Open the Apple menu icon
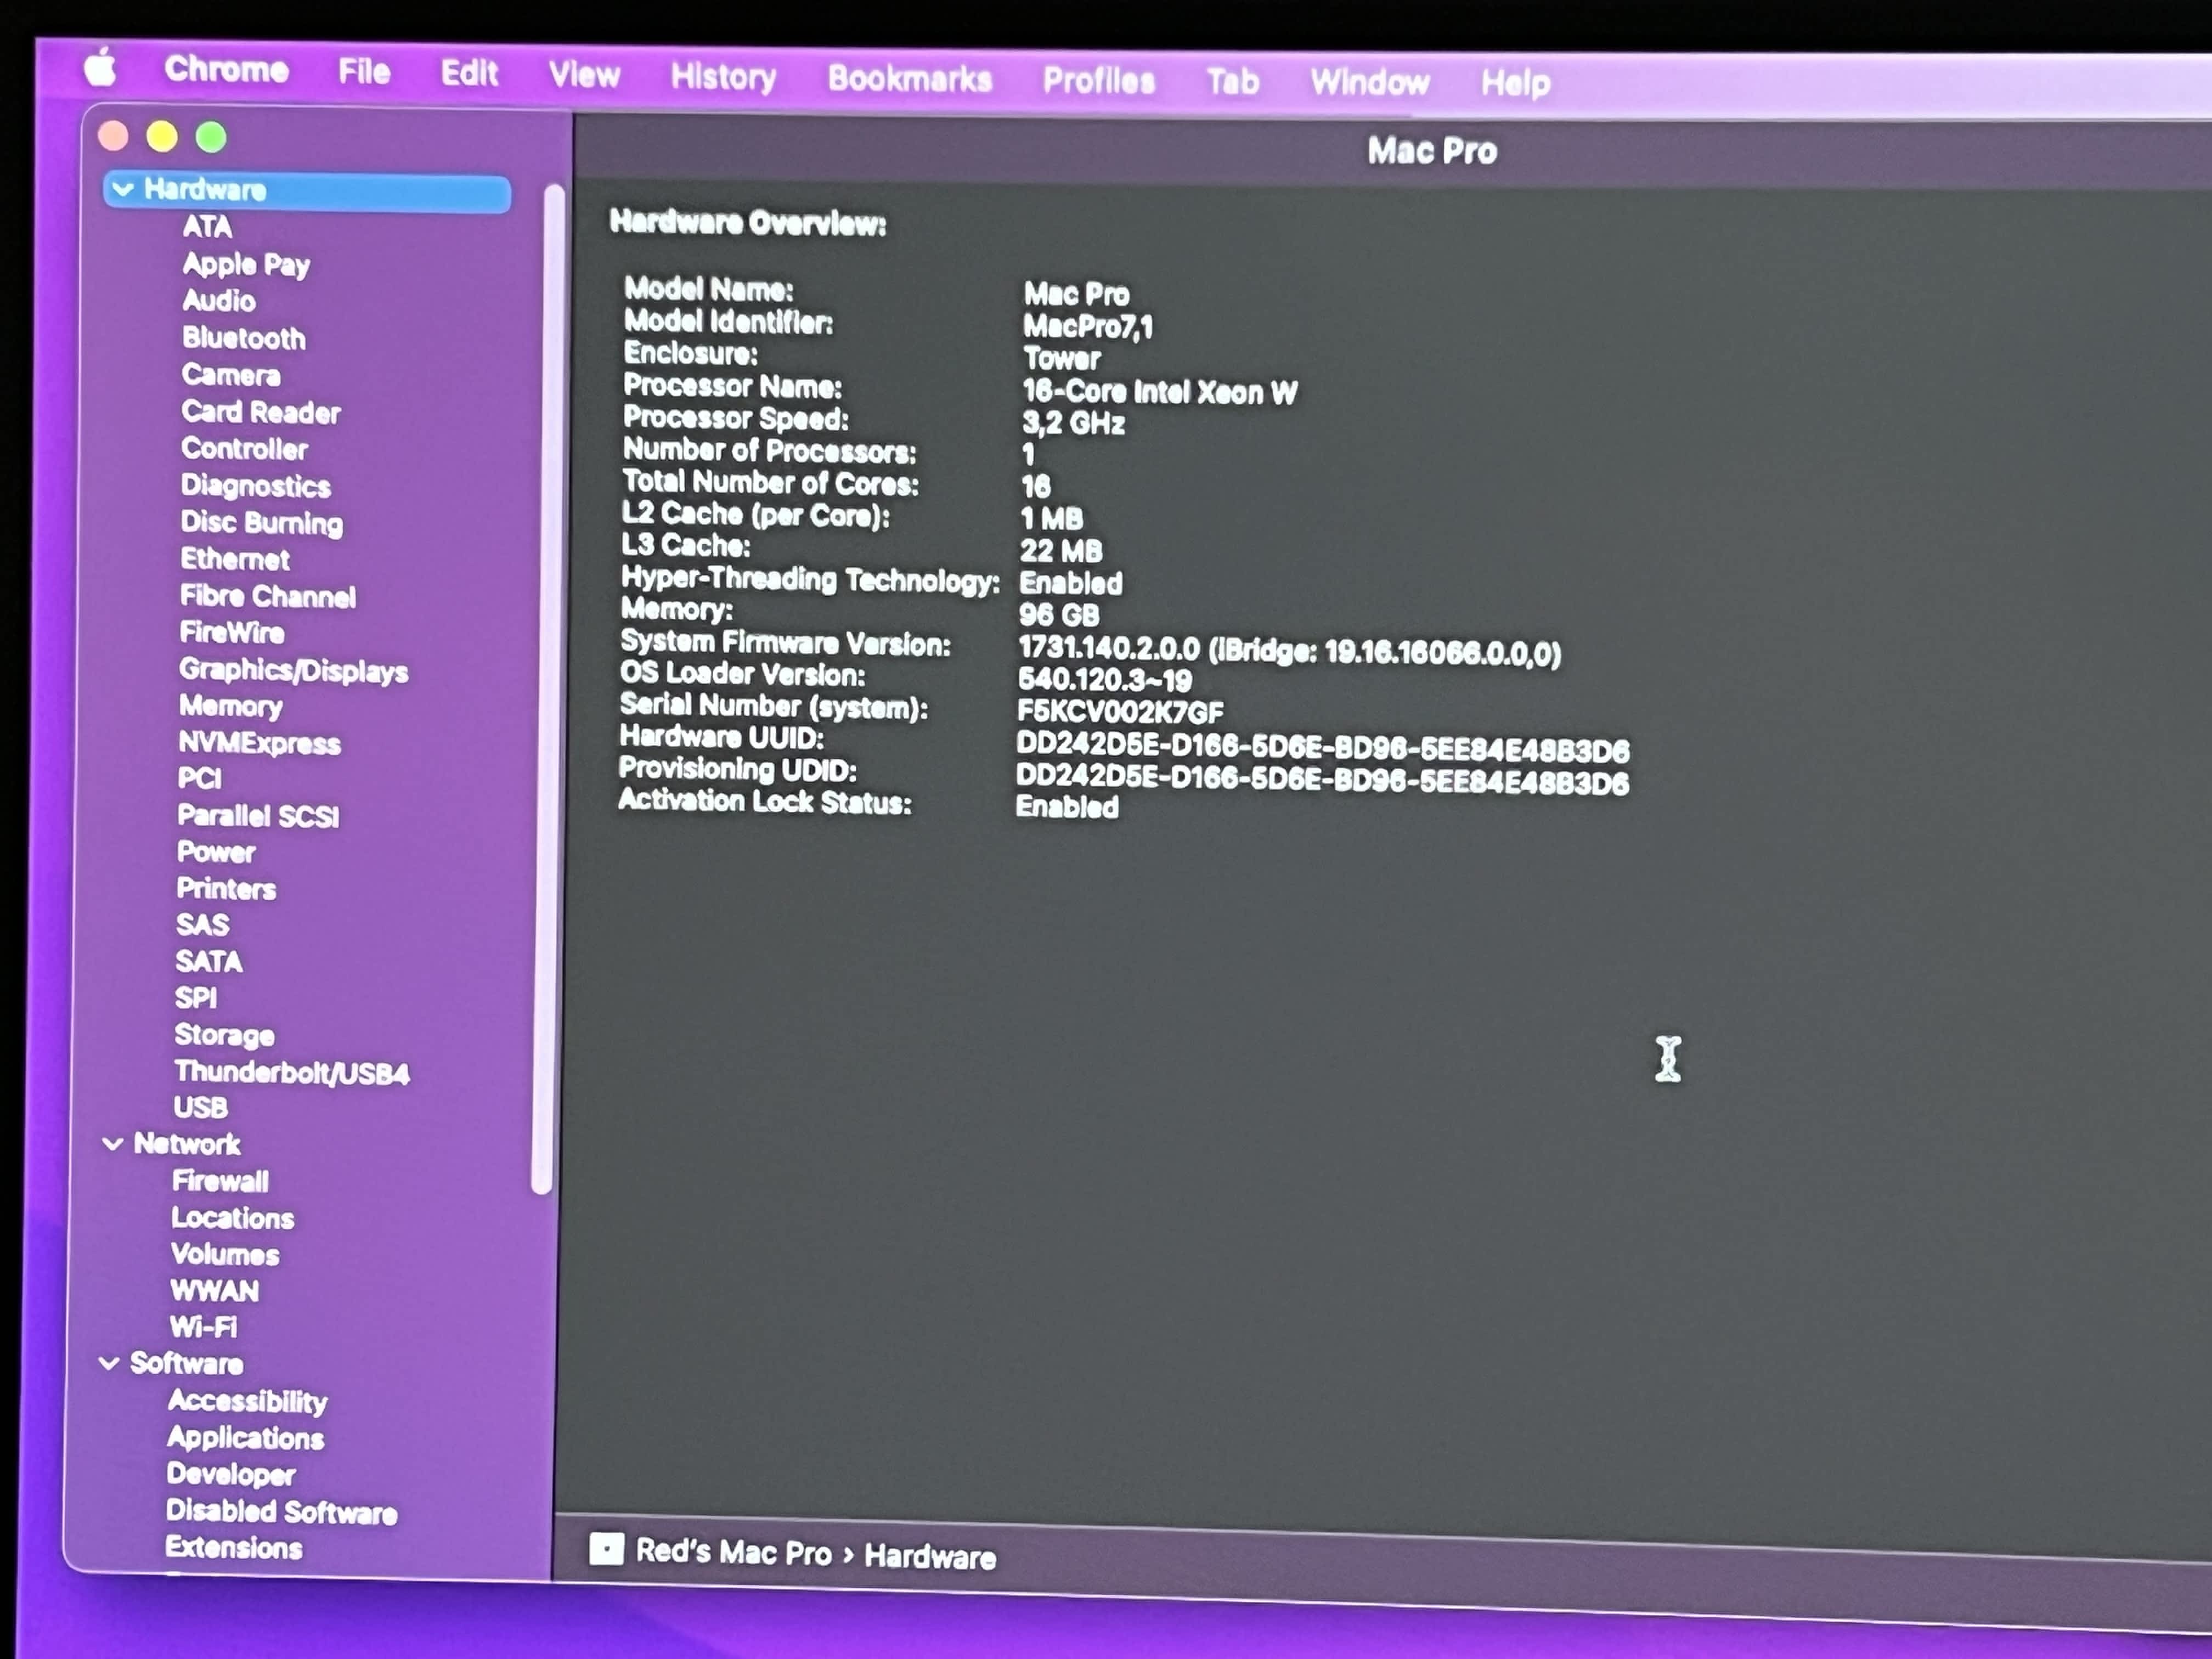The width and height of the screenshot is (2212, 1659). coord(100,68)
